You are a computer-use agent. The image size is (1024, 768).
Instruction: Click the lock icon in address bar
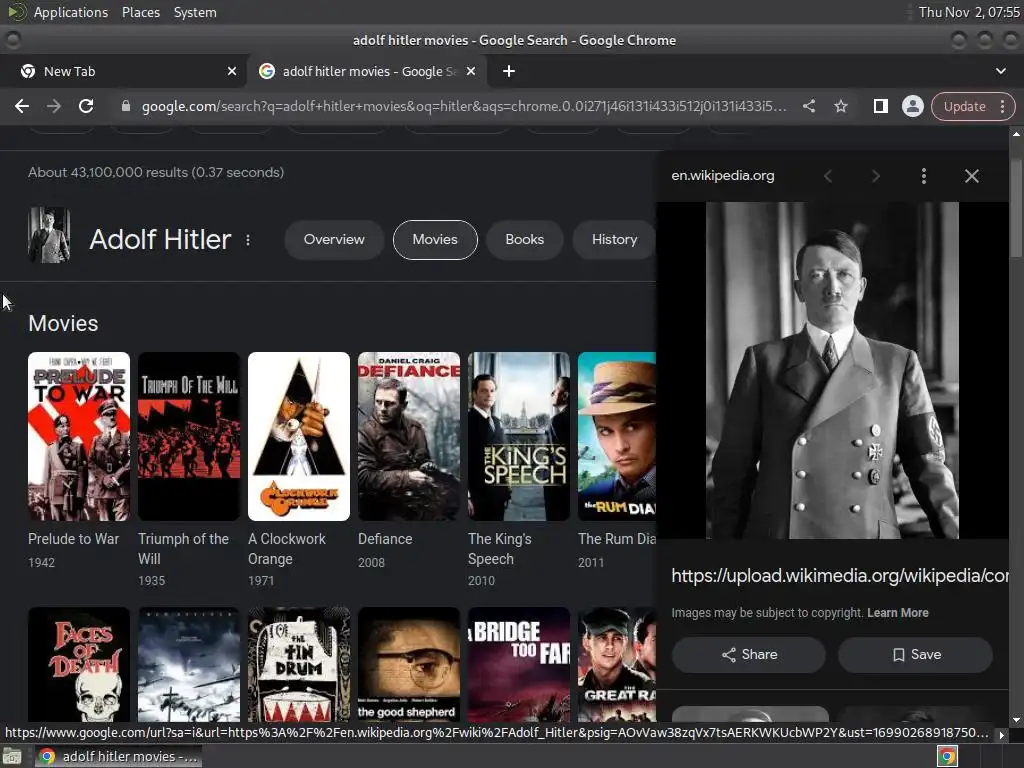click(x=126, y=106)
